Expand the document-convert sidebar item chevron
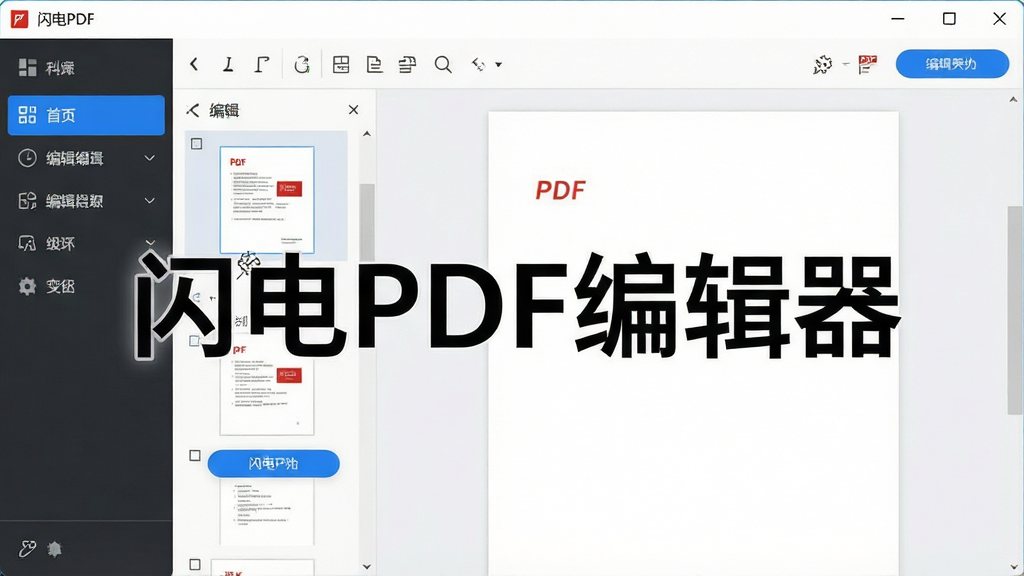 (x=150, y=200)
